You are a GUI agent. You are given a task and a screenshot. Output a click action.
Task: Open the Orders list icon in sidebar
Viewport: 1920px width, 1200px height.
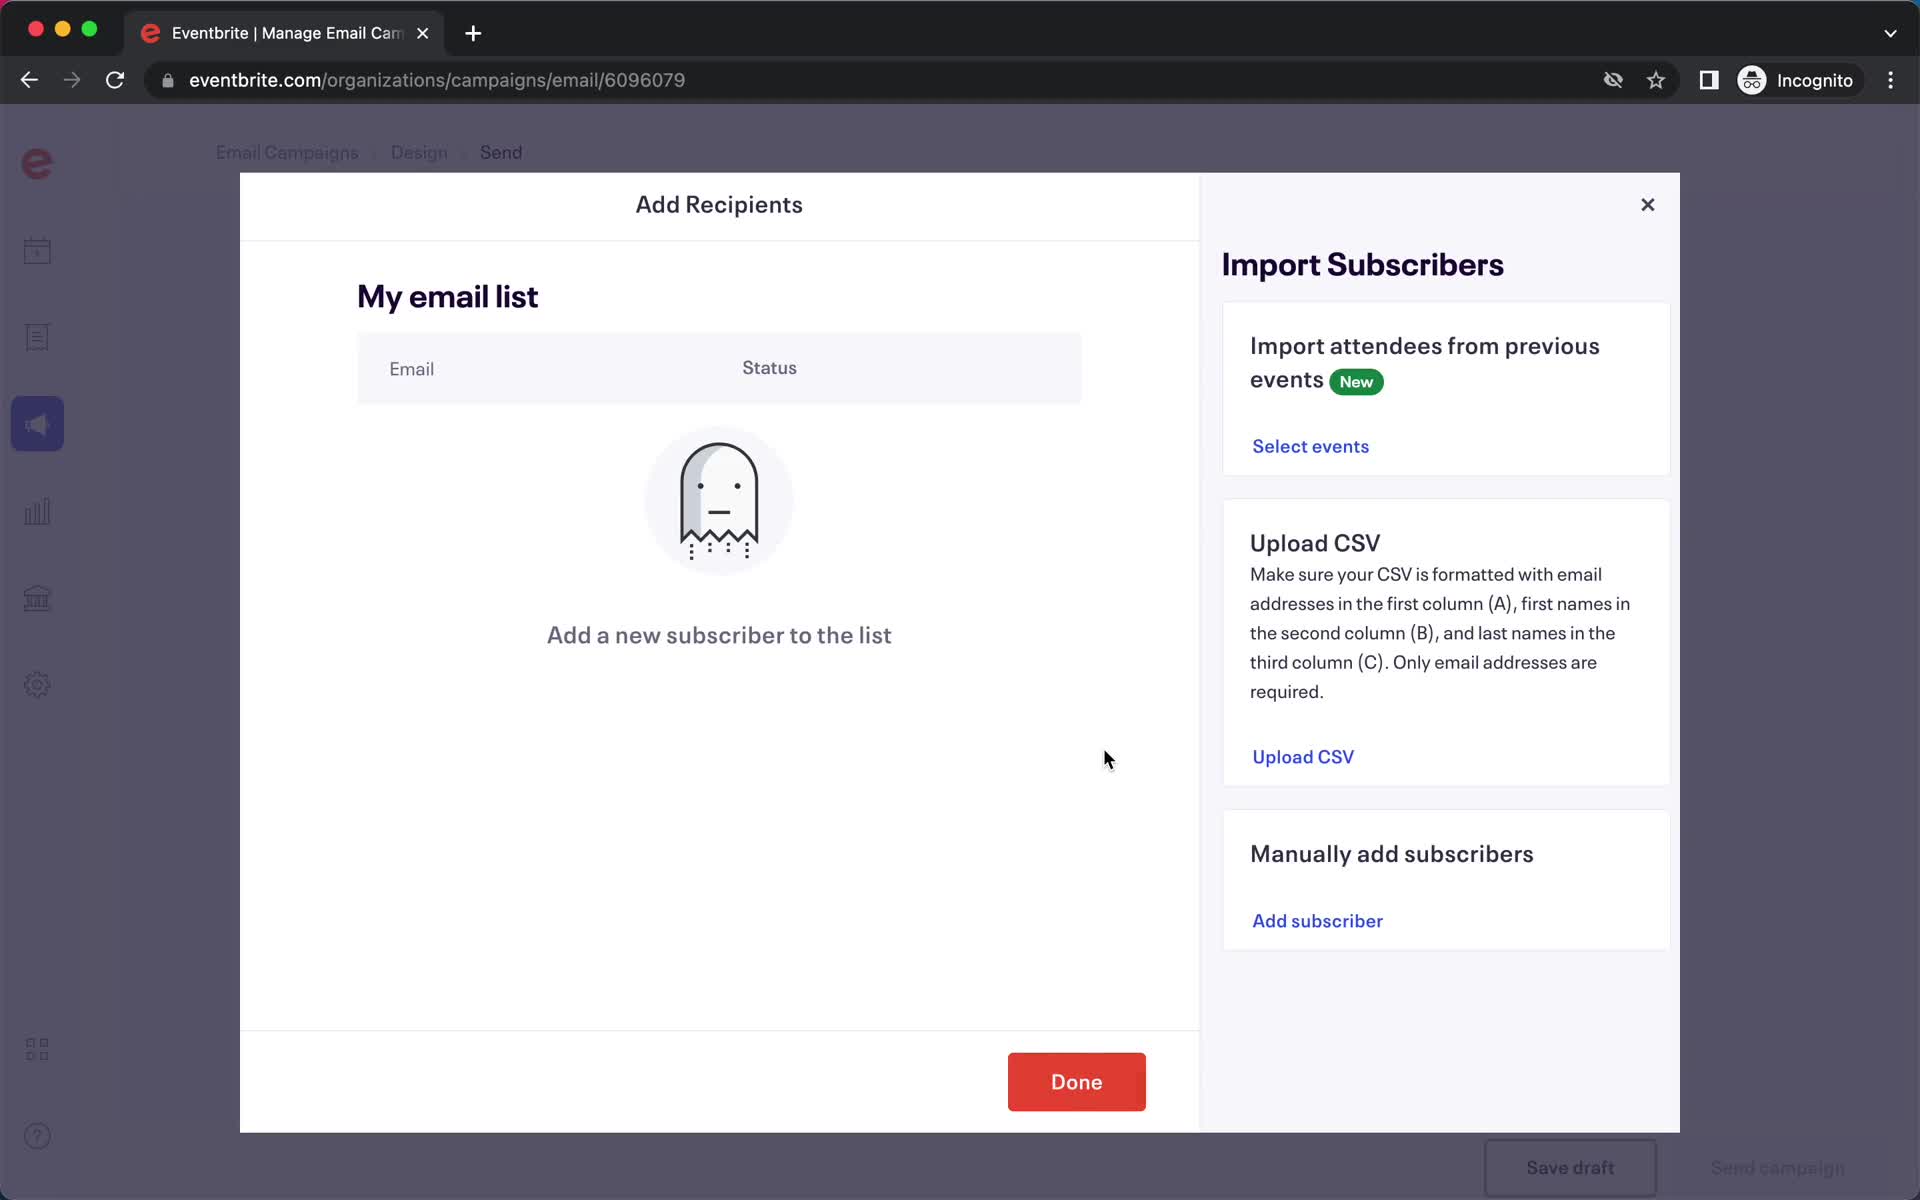(37, 337)
